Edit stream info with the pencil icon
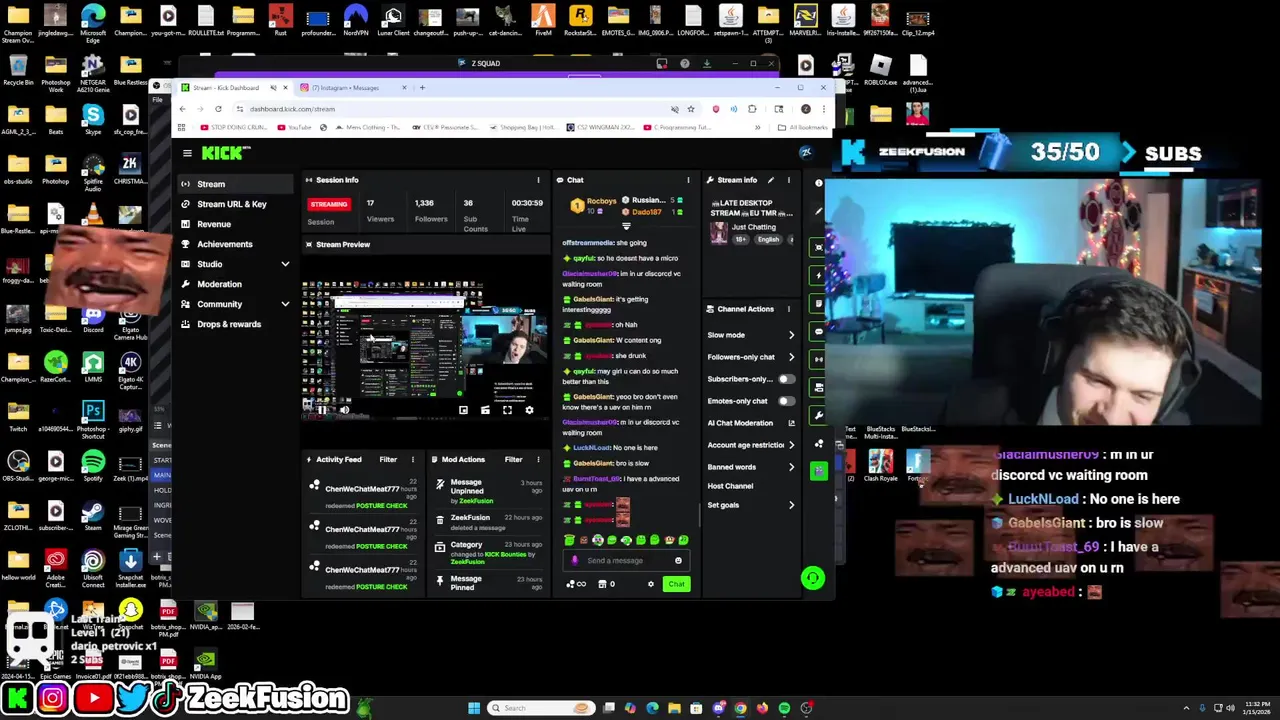1280x720 pixels. click(x=770, y=180)
